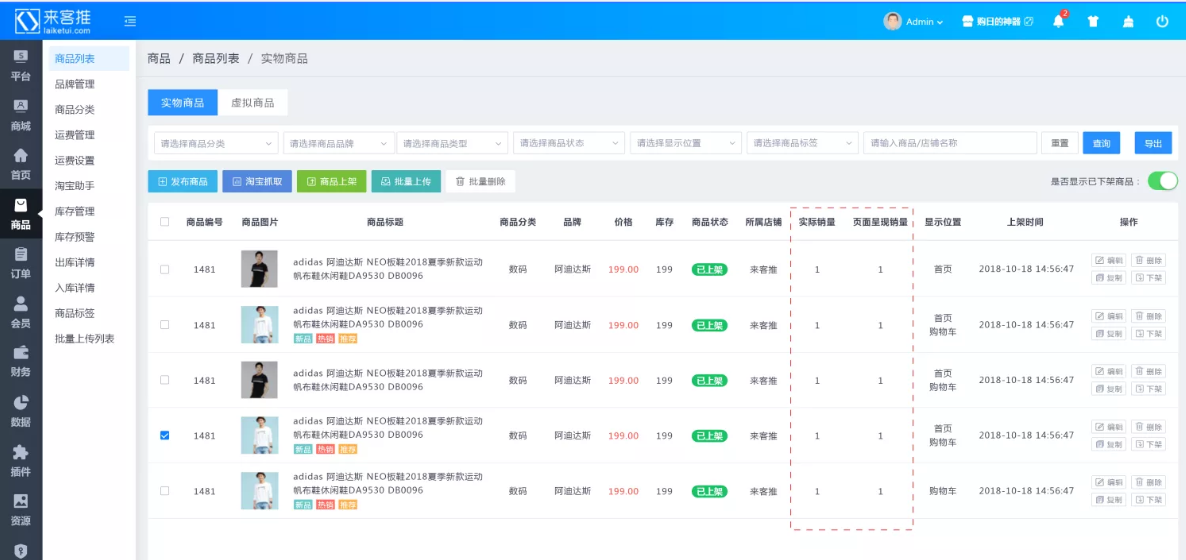Open 运费管理 in the submenu
This screenshot has width=1186, height=560.
coord(75,135)
